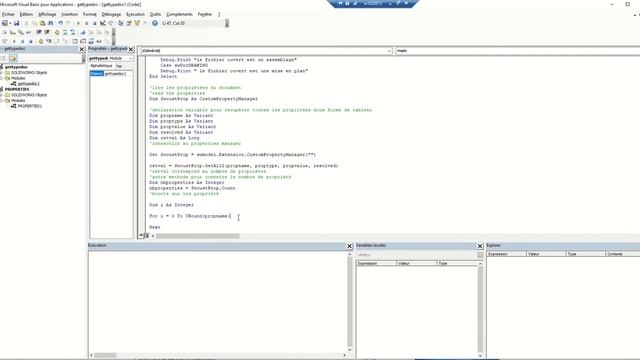Open the Insertion menu

(69, 14)
